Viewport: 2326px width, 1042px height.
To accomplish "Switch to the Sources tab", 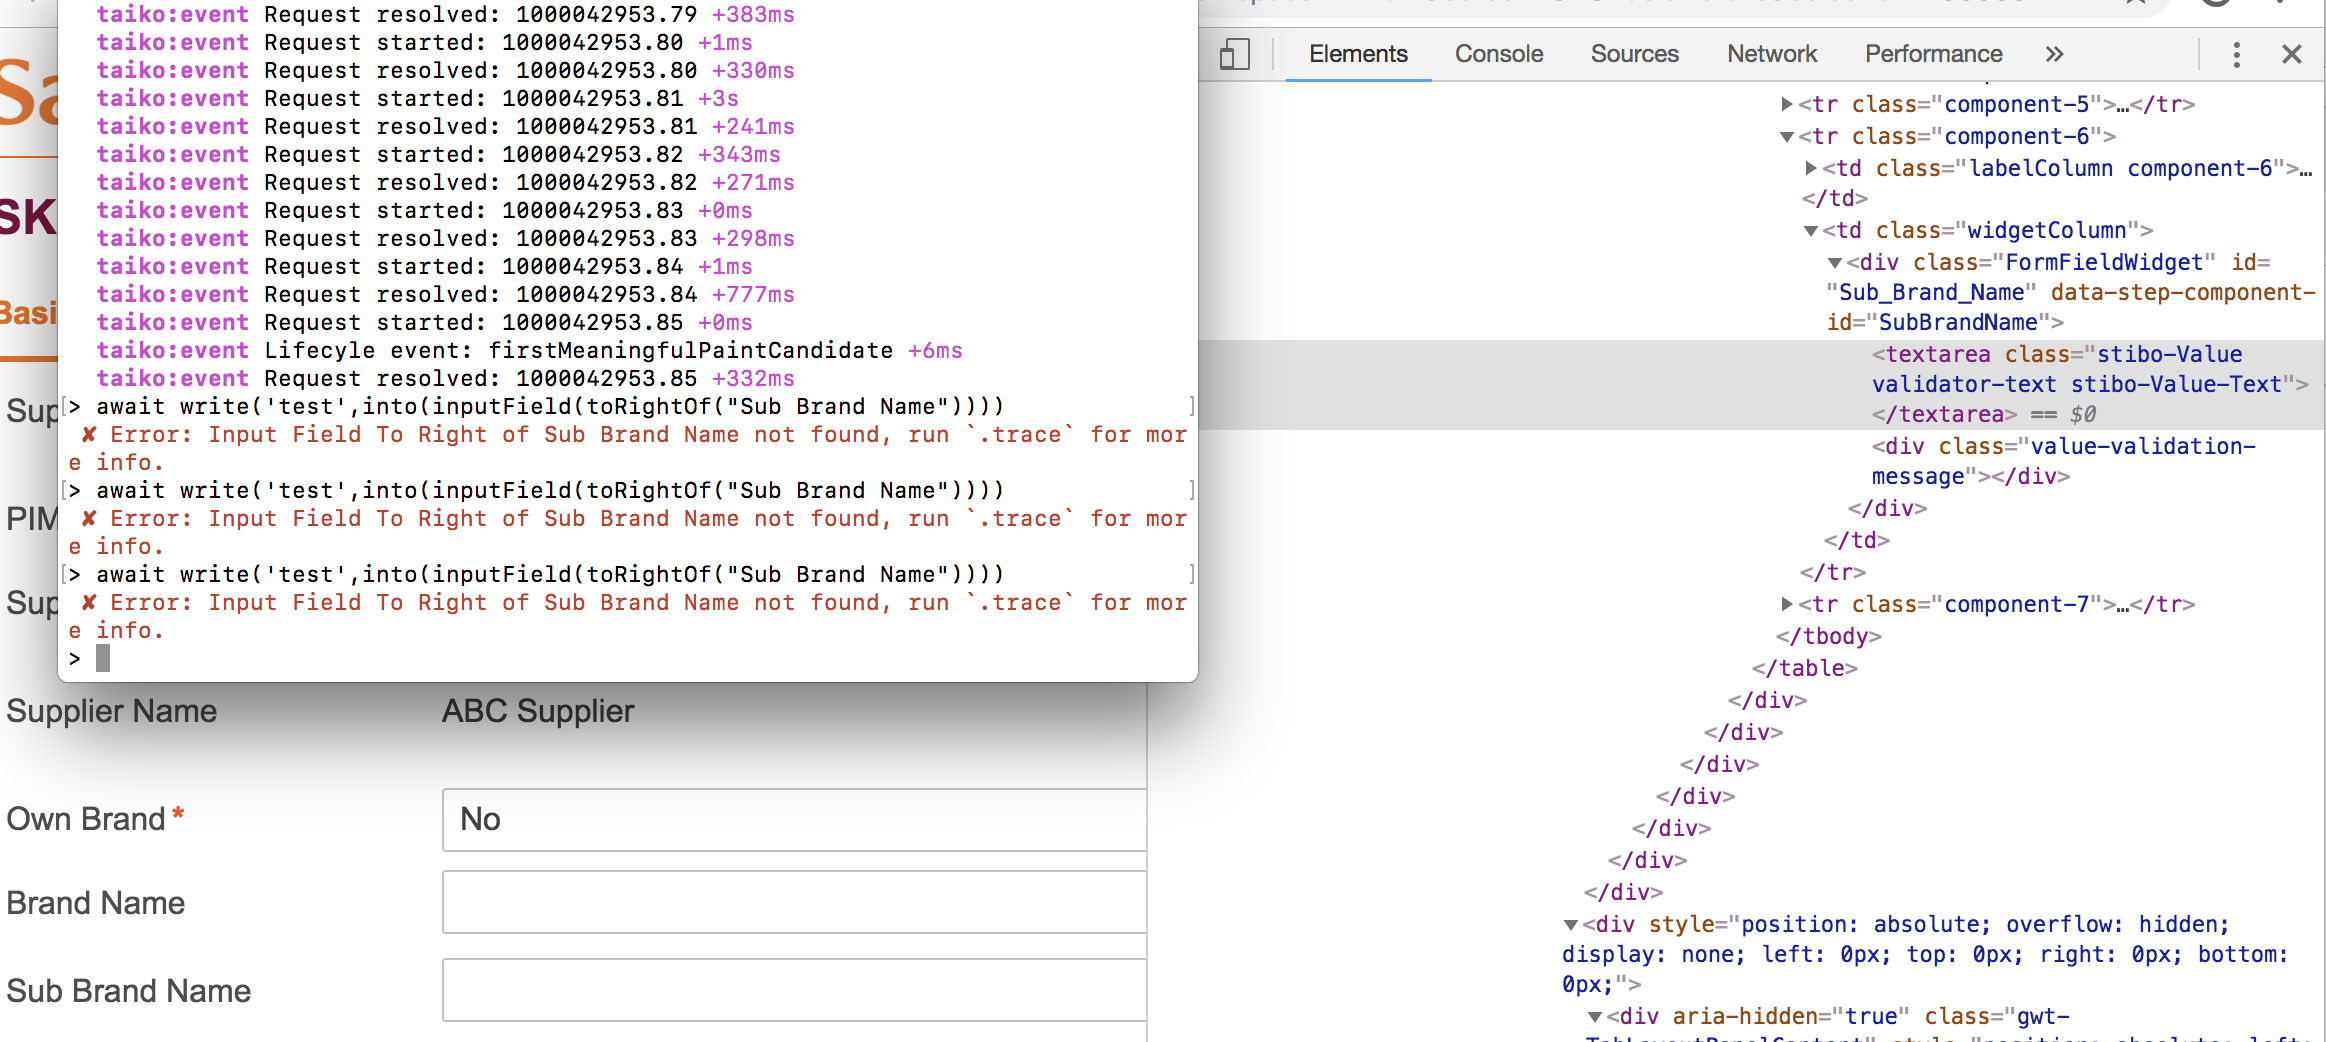I will (x=1634, y=54).
